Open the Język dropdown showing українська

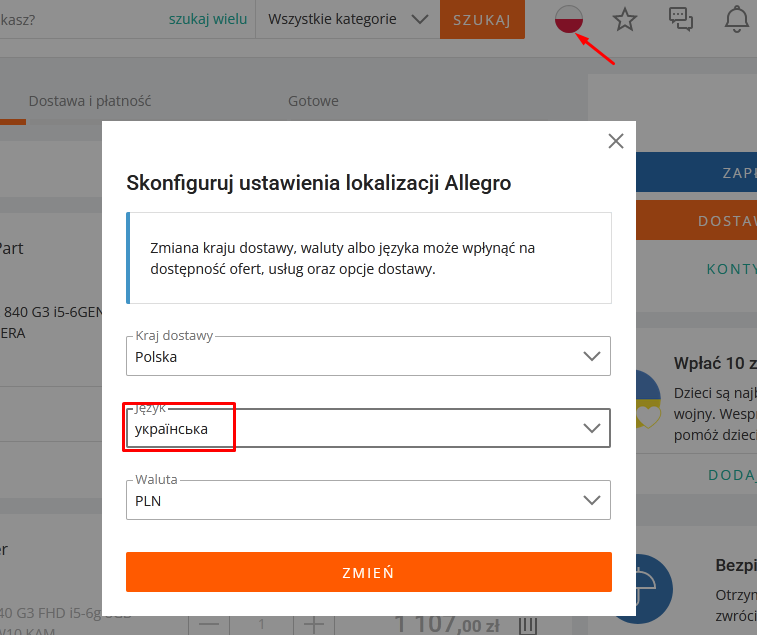[x=368, y=428]
